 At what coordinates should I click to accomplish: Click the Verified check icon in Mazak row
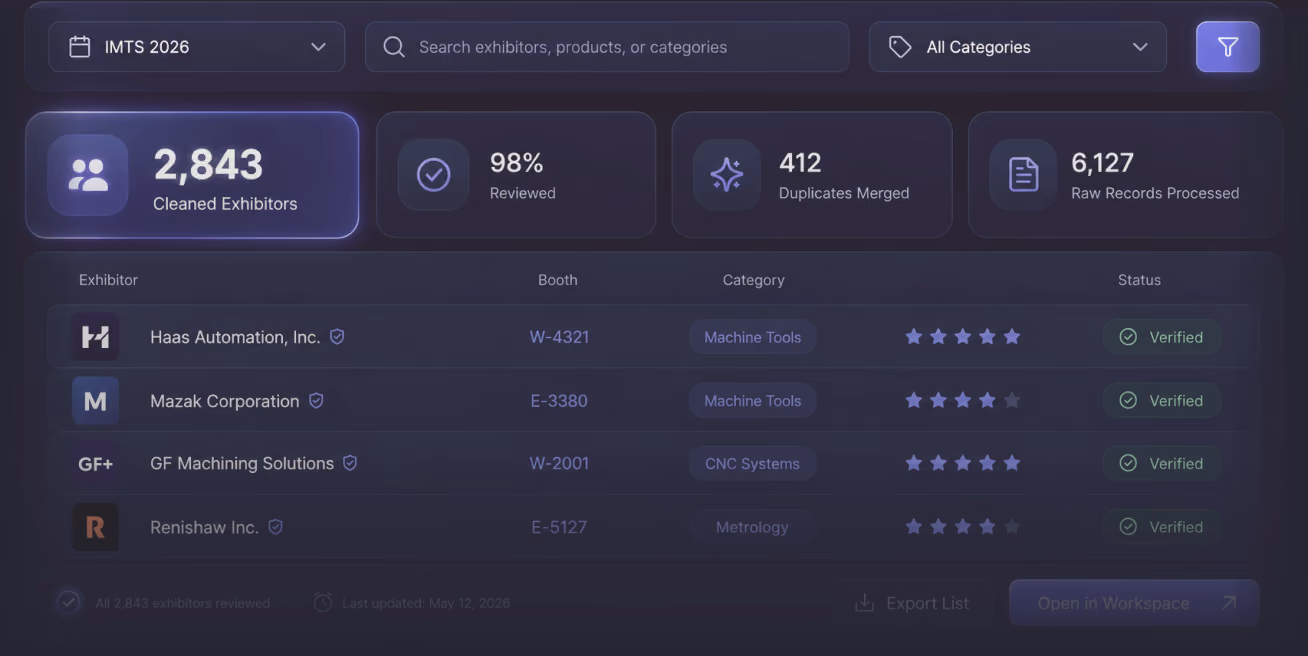[1128, 400]
